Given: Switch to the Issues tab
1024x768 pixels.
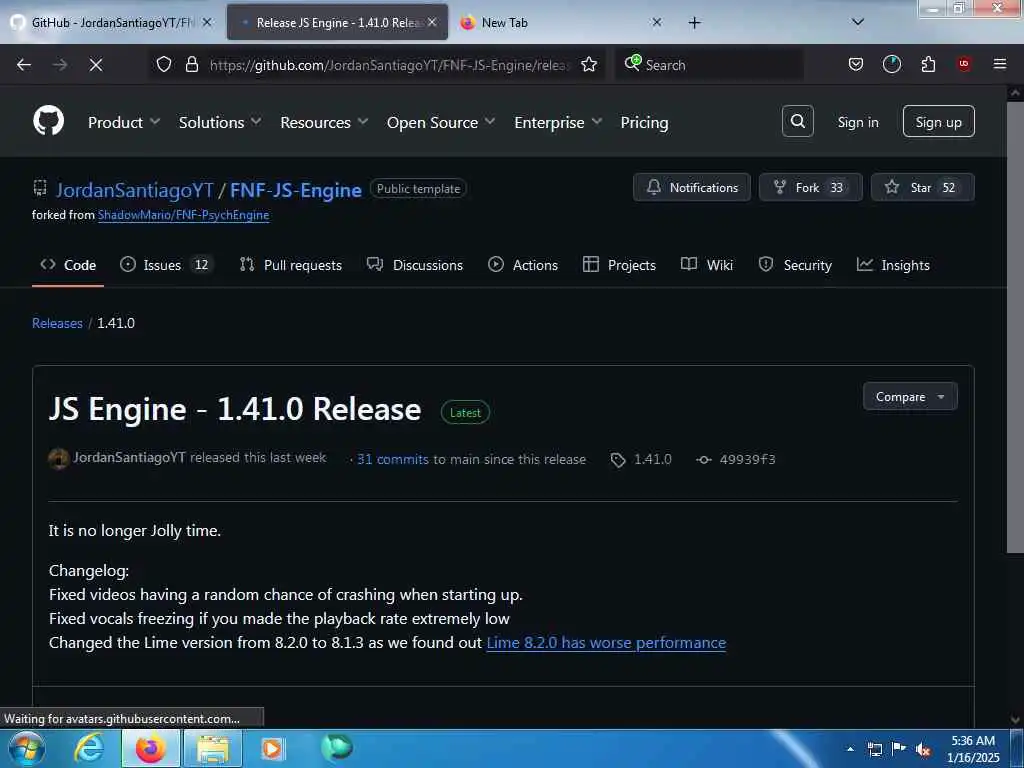Looking at the screenshot, I should 166,265.
